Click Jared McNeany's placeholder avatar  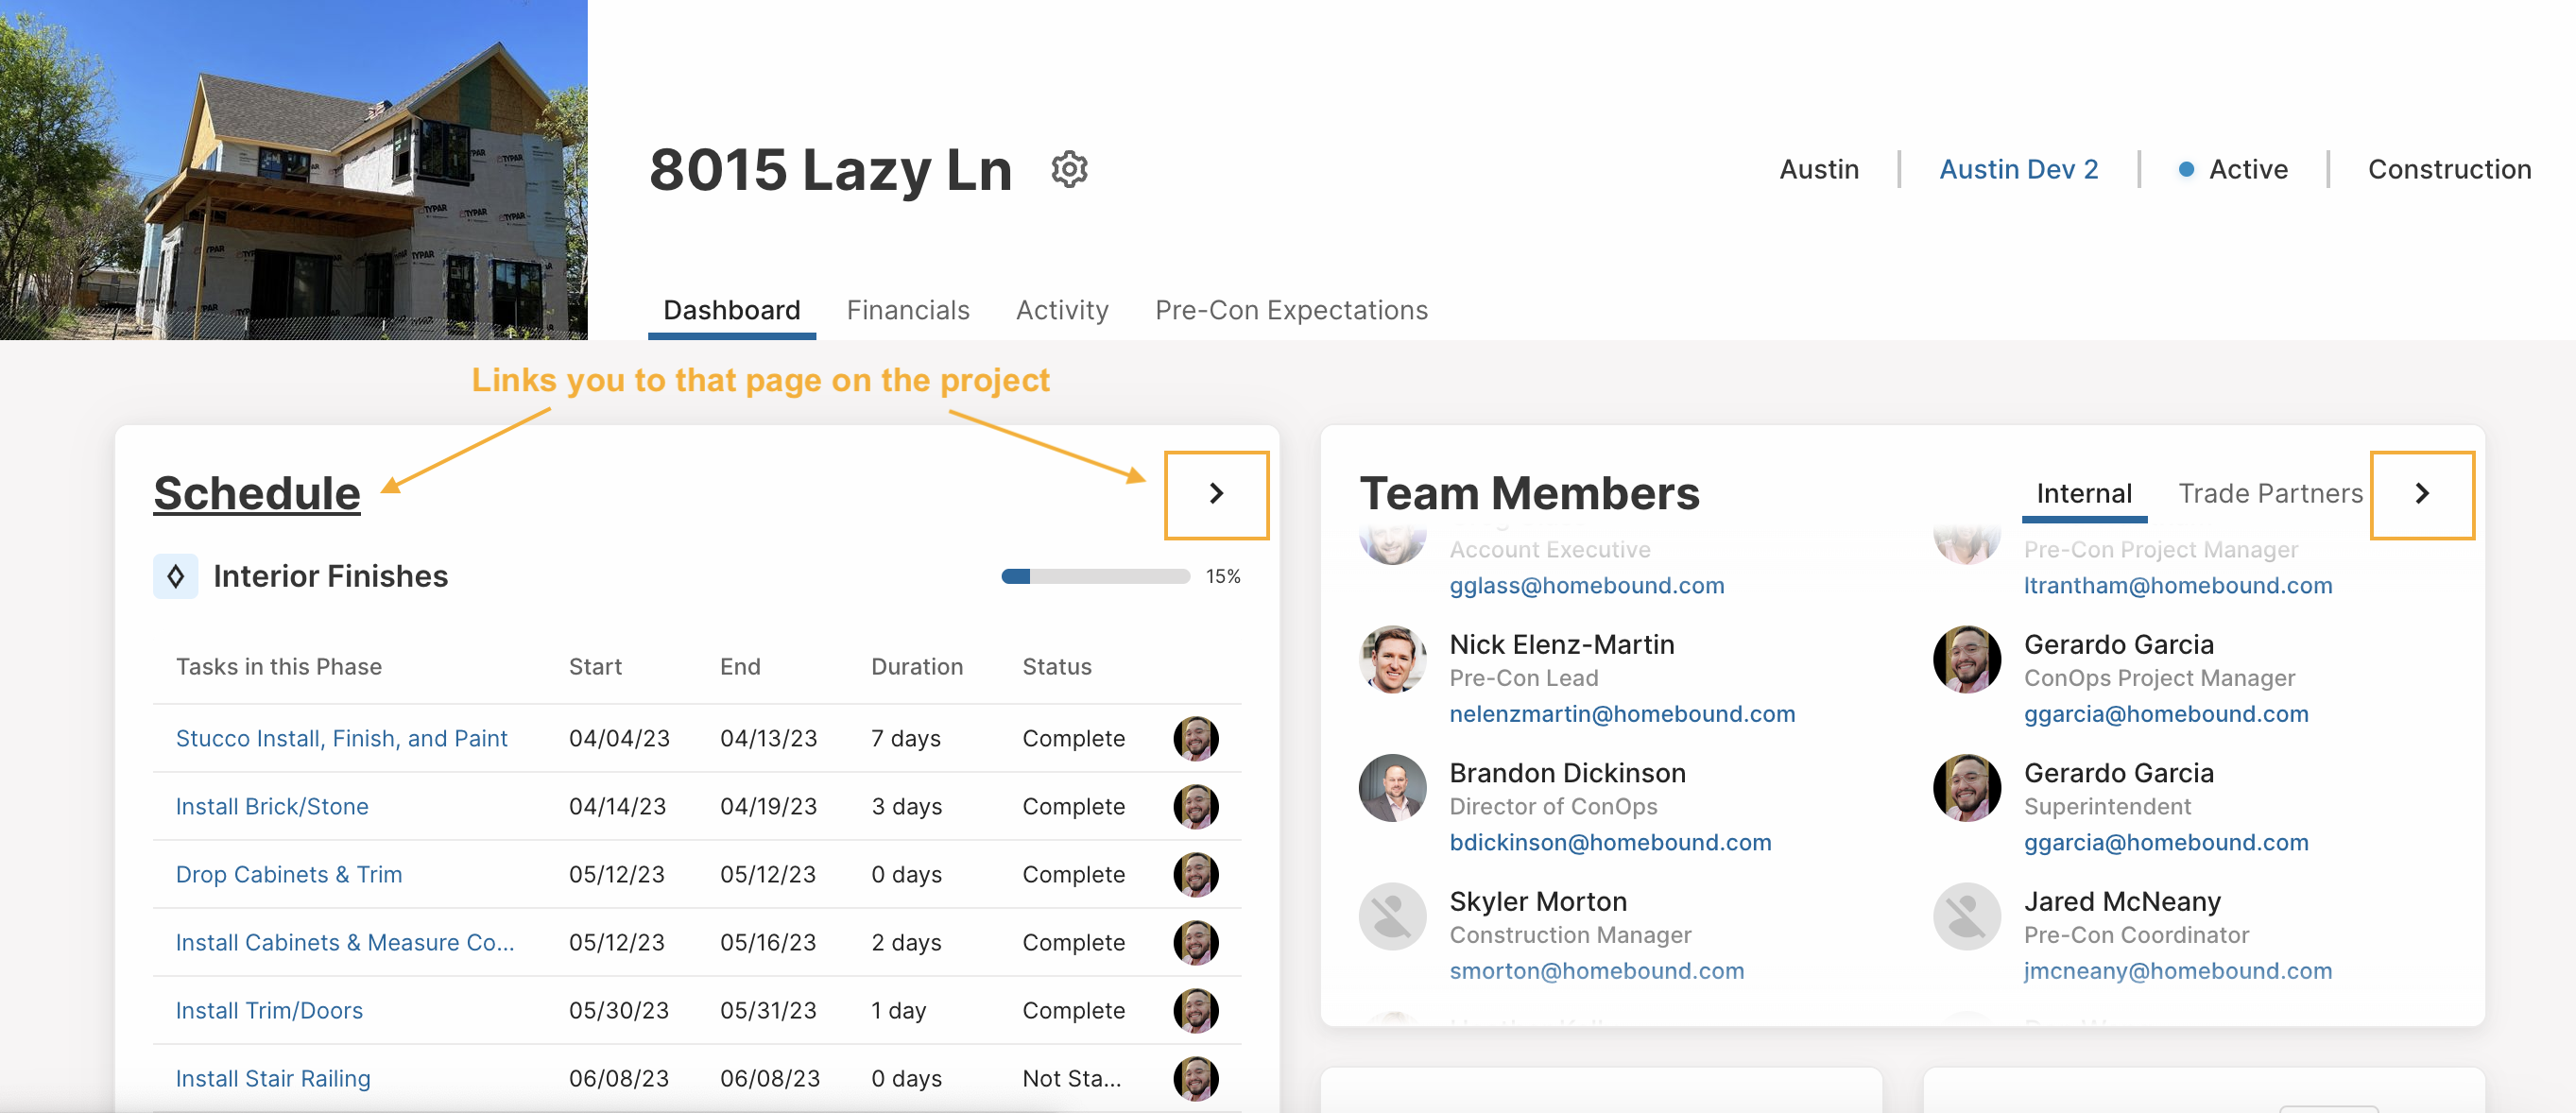pos(1966,916)
